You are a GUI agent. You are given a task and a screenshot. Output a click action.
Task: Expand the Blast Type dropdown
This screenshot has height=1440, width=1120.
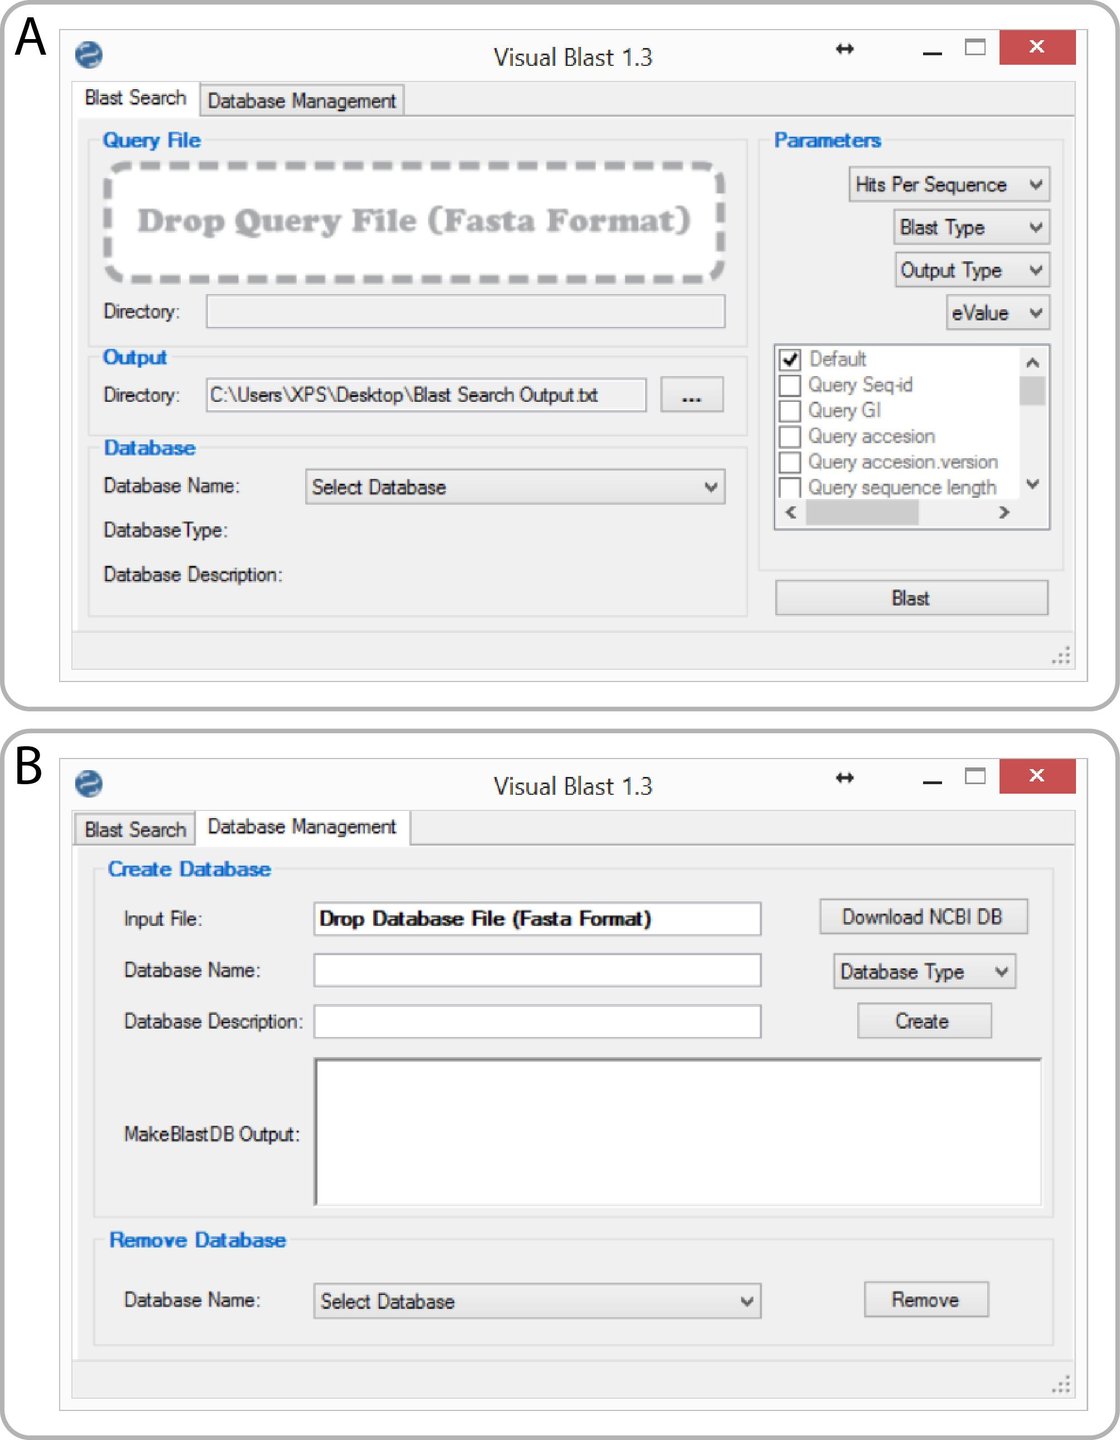point(972,227)
